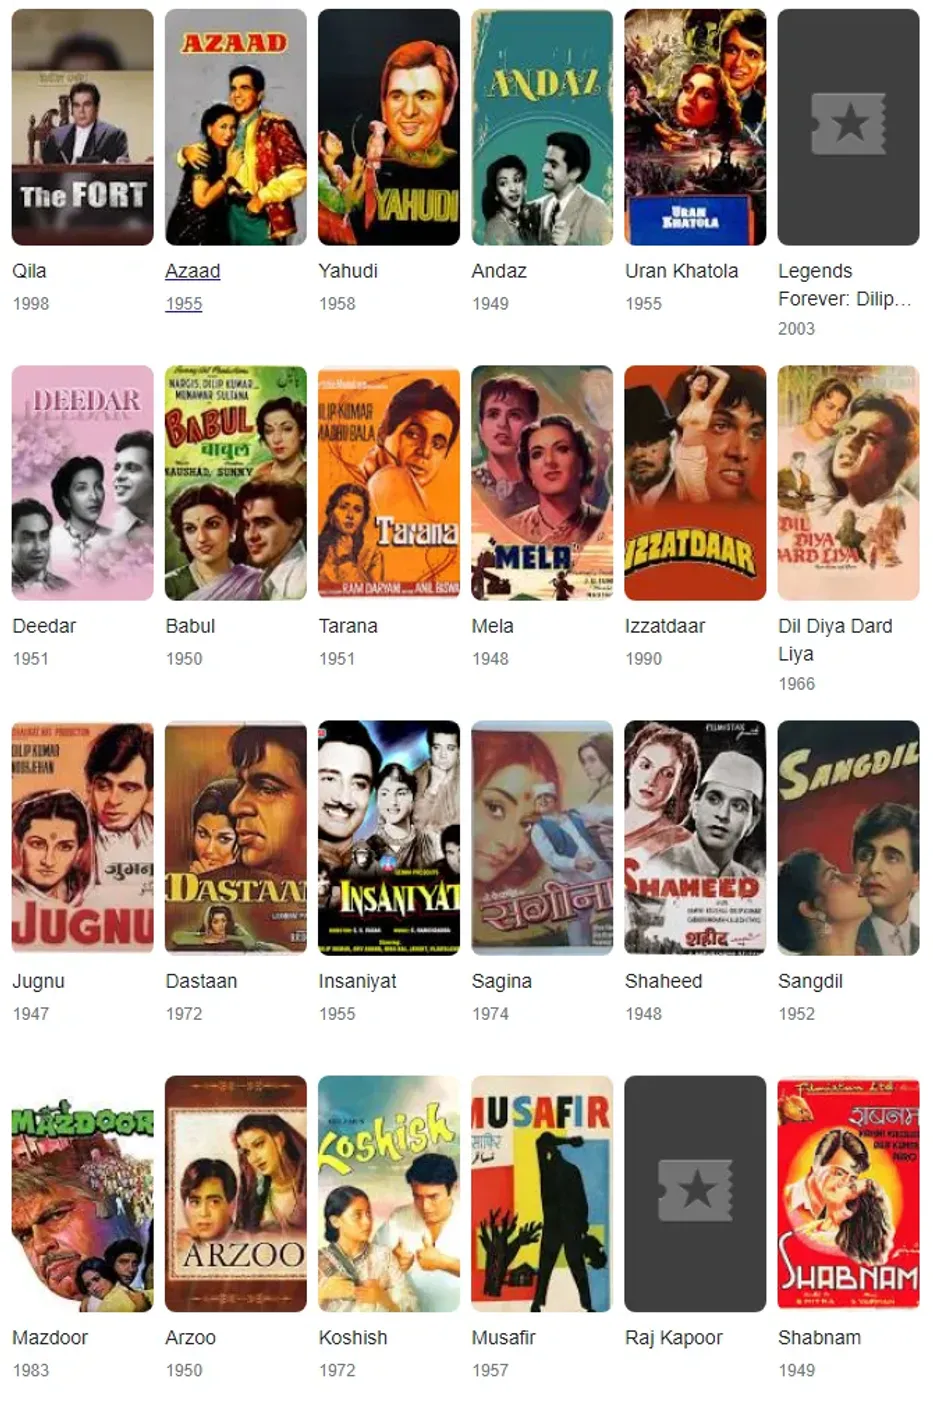933x1422 pixels.
Task: Open the Mazdoor poster thumbnail
Action: click(x=82, y=1194)
